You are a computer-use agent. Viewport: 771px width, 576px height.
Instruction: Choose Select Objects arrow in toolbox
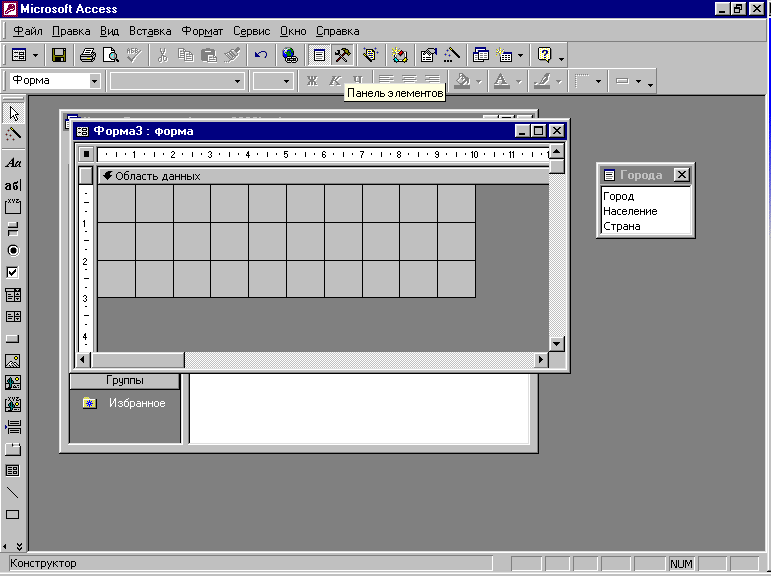click(x=13, y=114)
